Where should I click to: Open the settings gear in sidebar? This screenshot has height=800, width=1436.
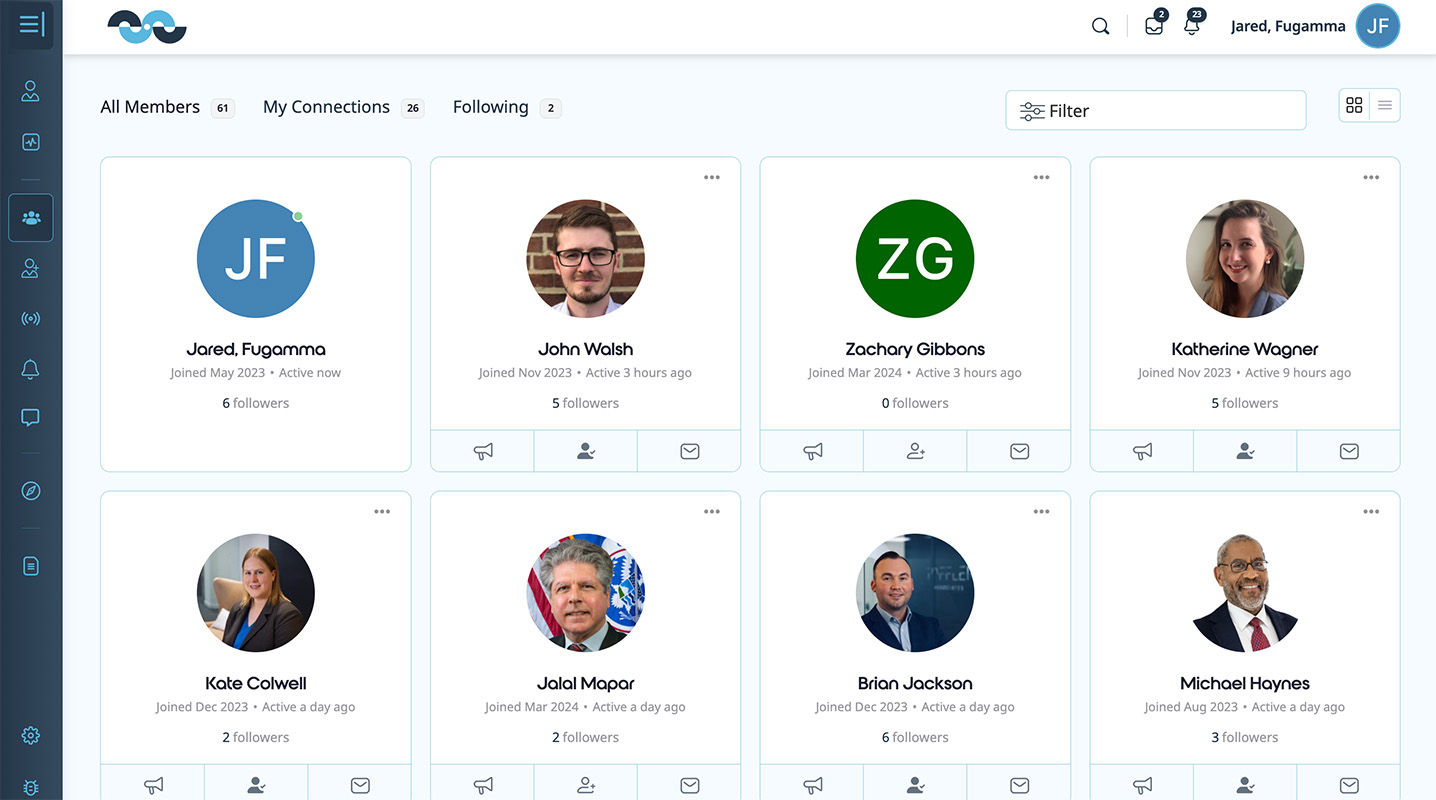[x=31, y=736]
